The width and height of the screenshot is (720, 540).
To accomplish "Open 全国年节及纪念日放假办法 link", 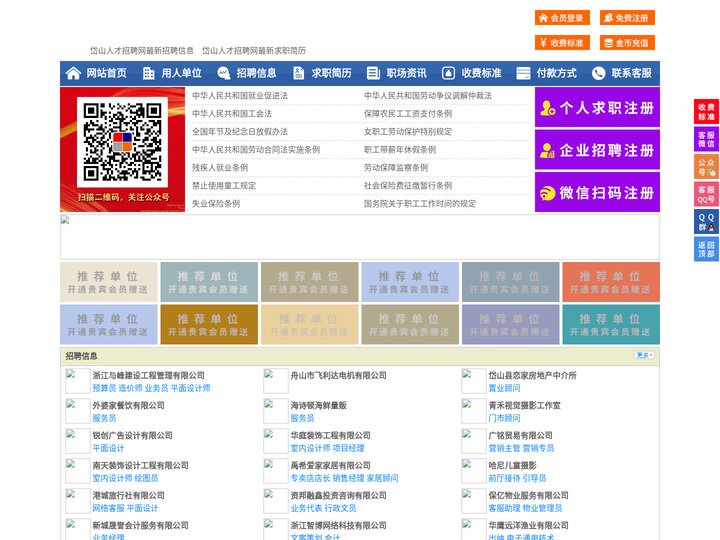I will pyautogui.click(x=240, y=131).
